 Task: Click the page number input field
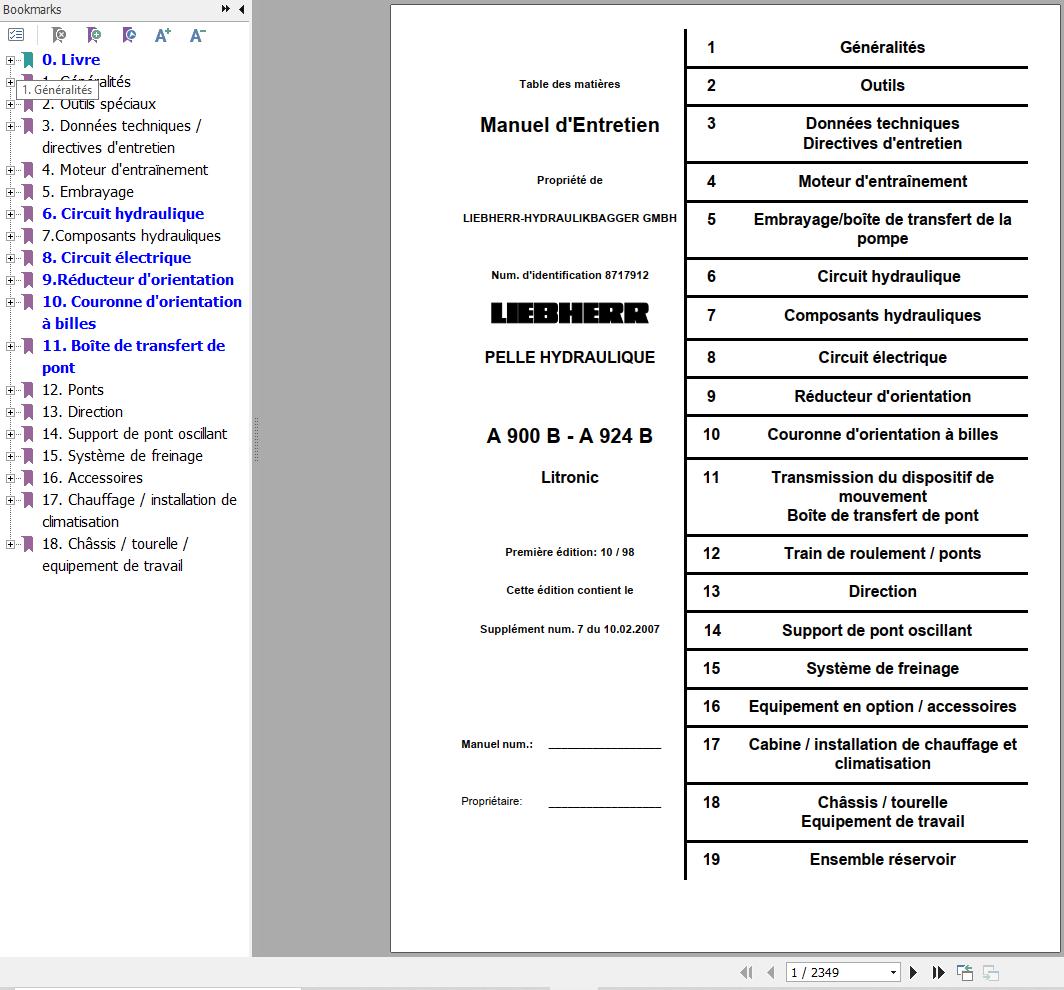[x=836, y=972]
